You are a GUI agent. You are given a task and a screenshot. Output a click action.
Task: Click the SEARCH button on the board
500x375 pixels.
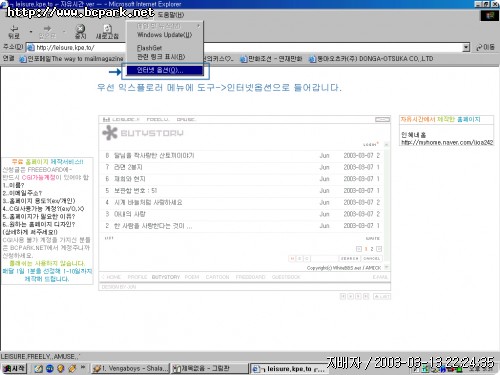click(349, 259)
